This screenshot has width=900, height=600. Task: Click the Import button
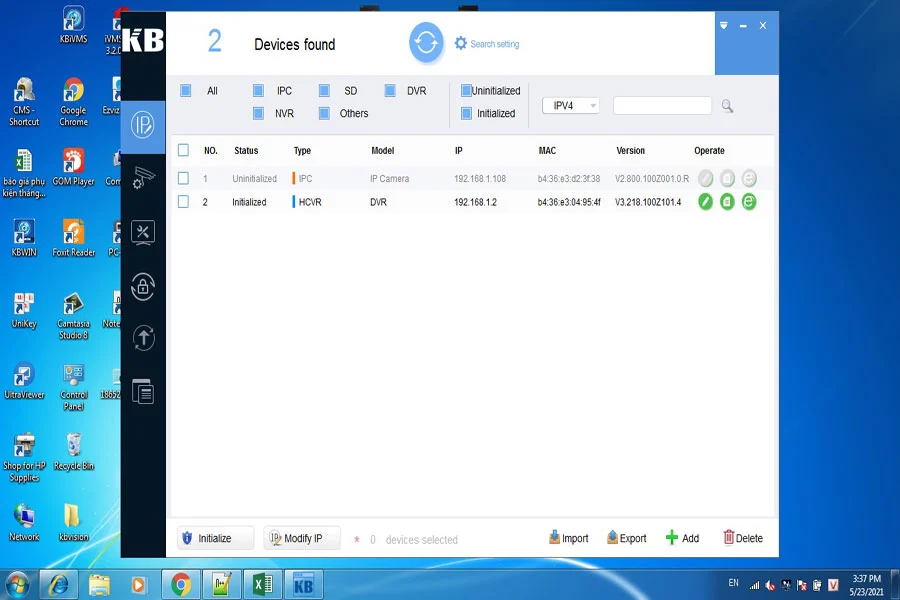(569, 538)
